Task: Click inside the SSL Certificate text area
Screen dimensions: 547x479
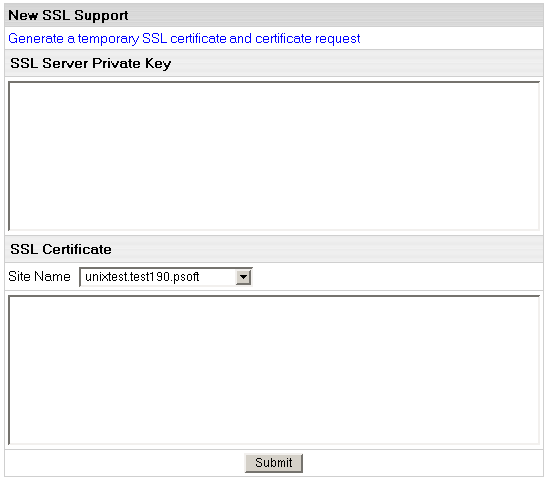Action: [274, 370]
